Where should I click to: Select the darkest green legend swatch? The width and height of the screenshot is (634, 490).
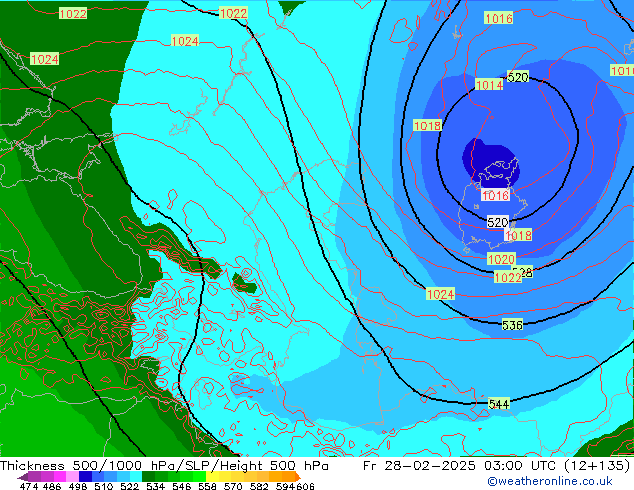pyautogui.click(x=148, y=477)
